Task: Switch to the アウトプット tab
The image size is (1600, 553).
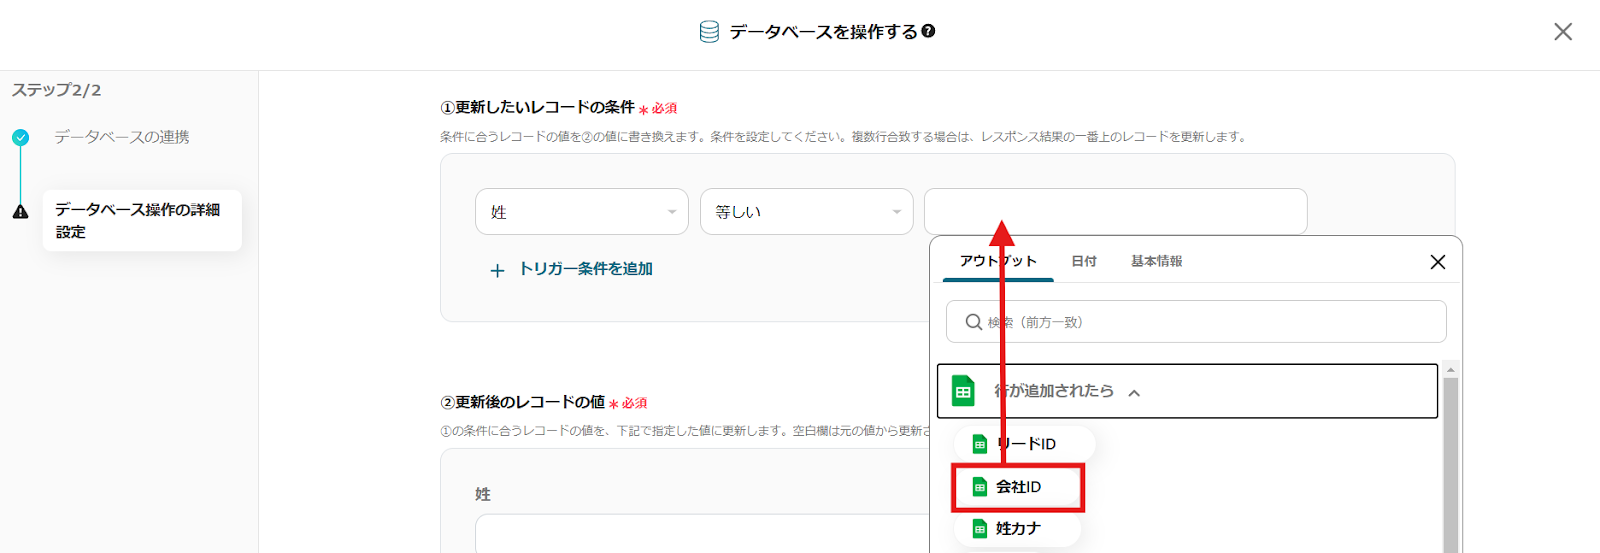Action: [x=998, y=261]
